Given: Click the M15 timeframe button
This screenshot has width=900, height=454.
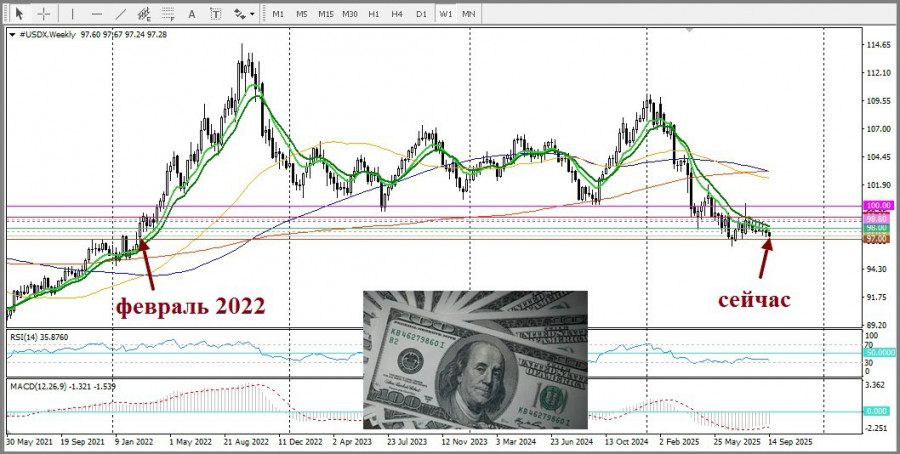Looking at the screenshot, I should click(325, 14).
